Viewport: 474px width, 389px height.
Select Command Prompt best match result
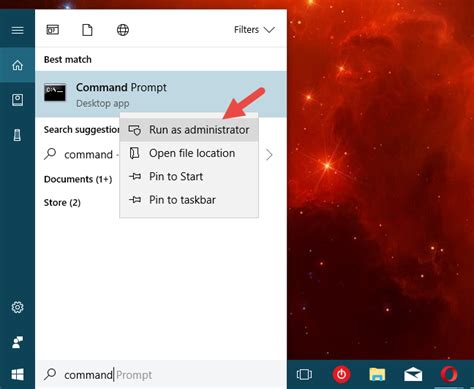(x=161, y=94)
